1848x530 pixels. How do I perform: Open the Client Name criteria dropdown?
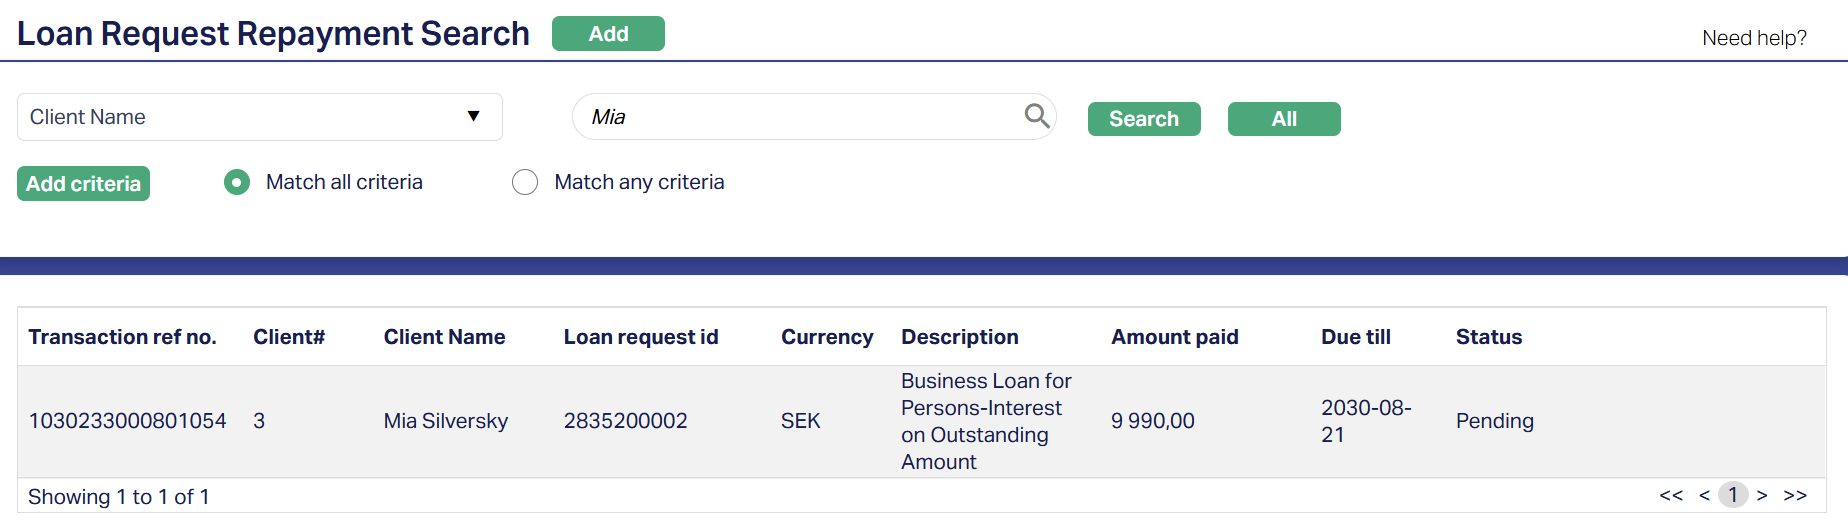click(x=259, y=117)
